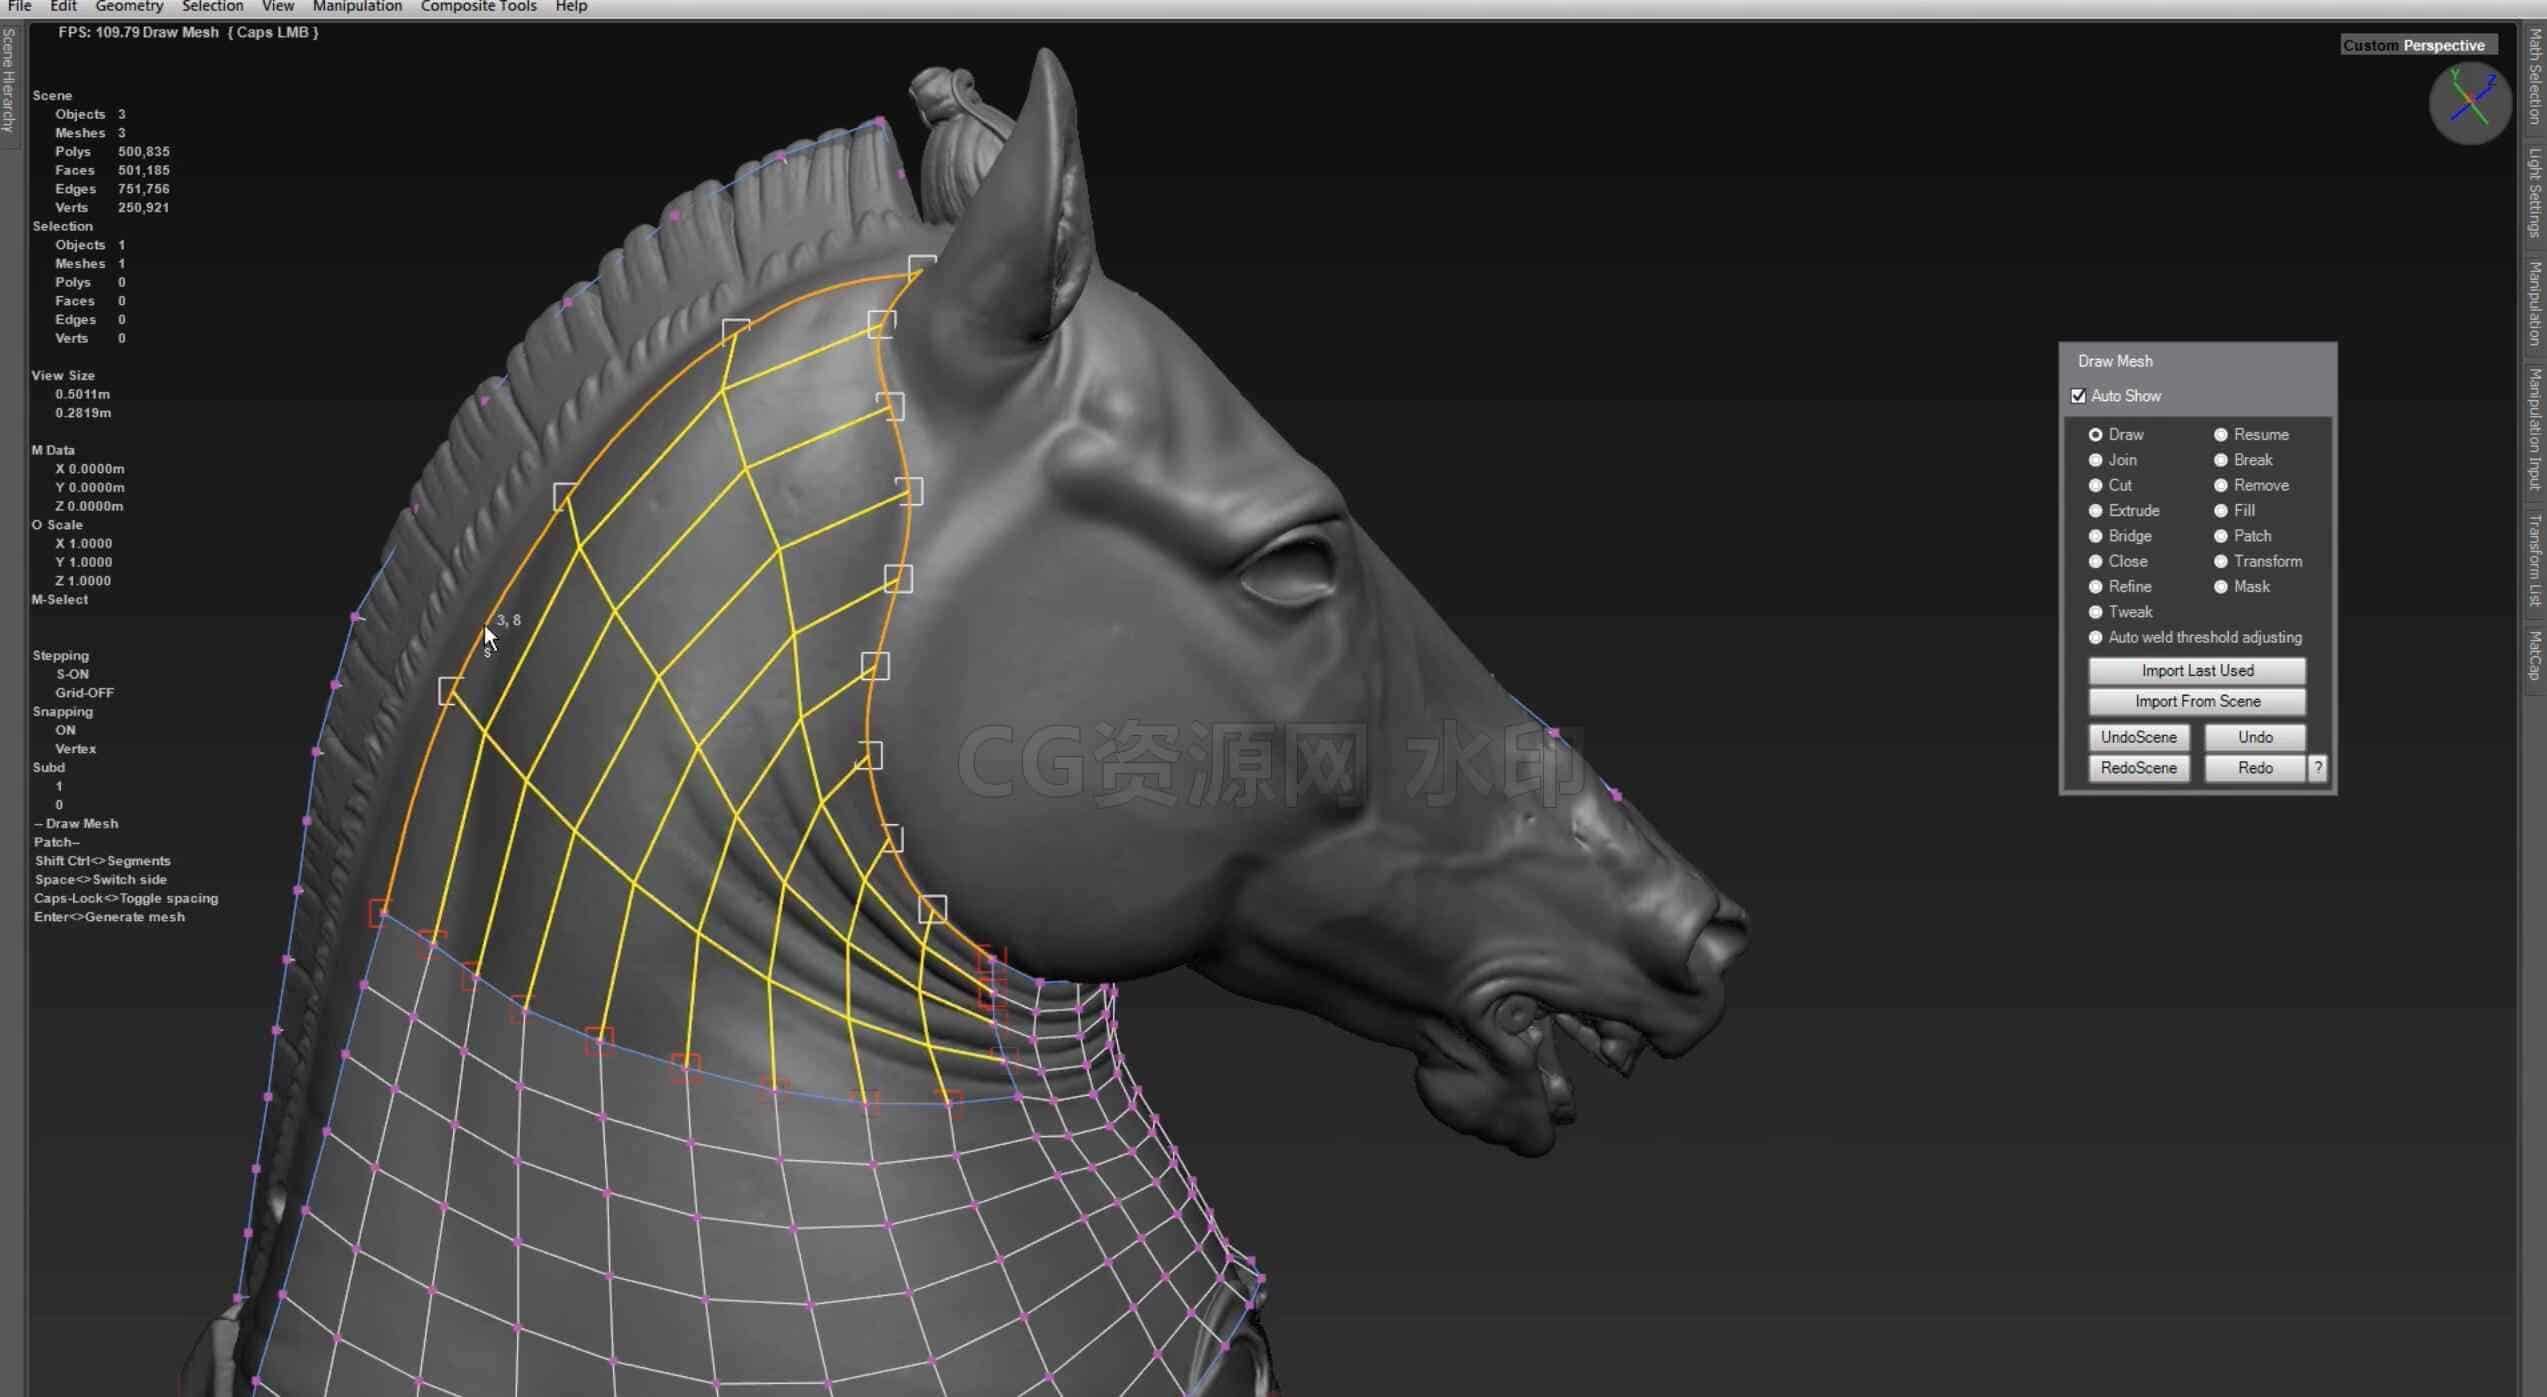
Task: Click the Undo button
Action: 2255,737
